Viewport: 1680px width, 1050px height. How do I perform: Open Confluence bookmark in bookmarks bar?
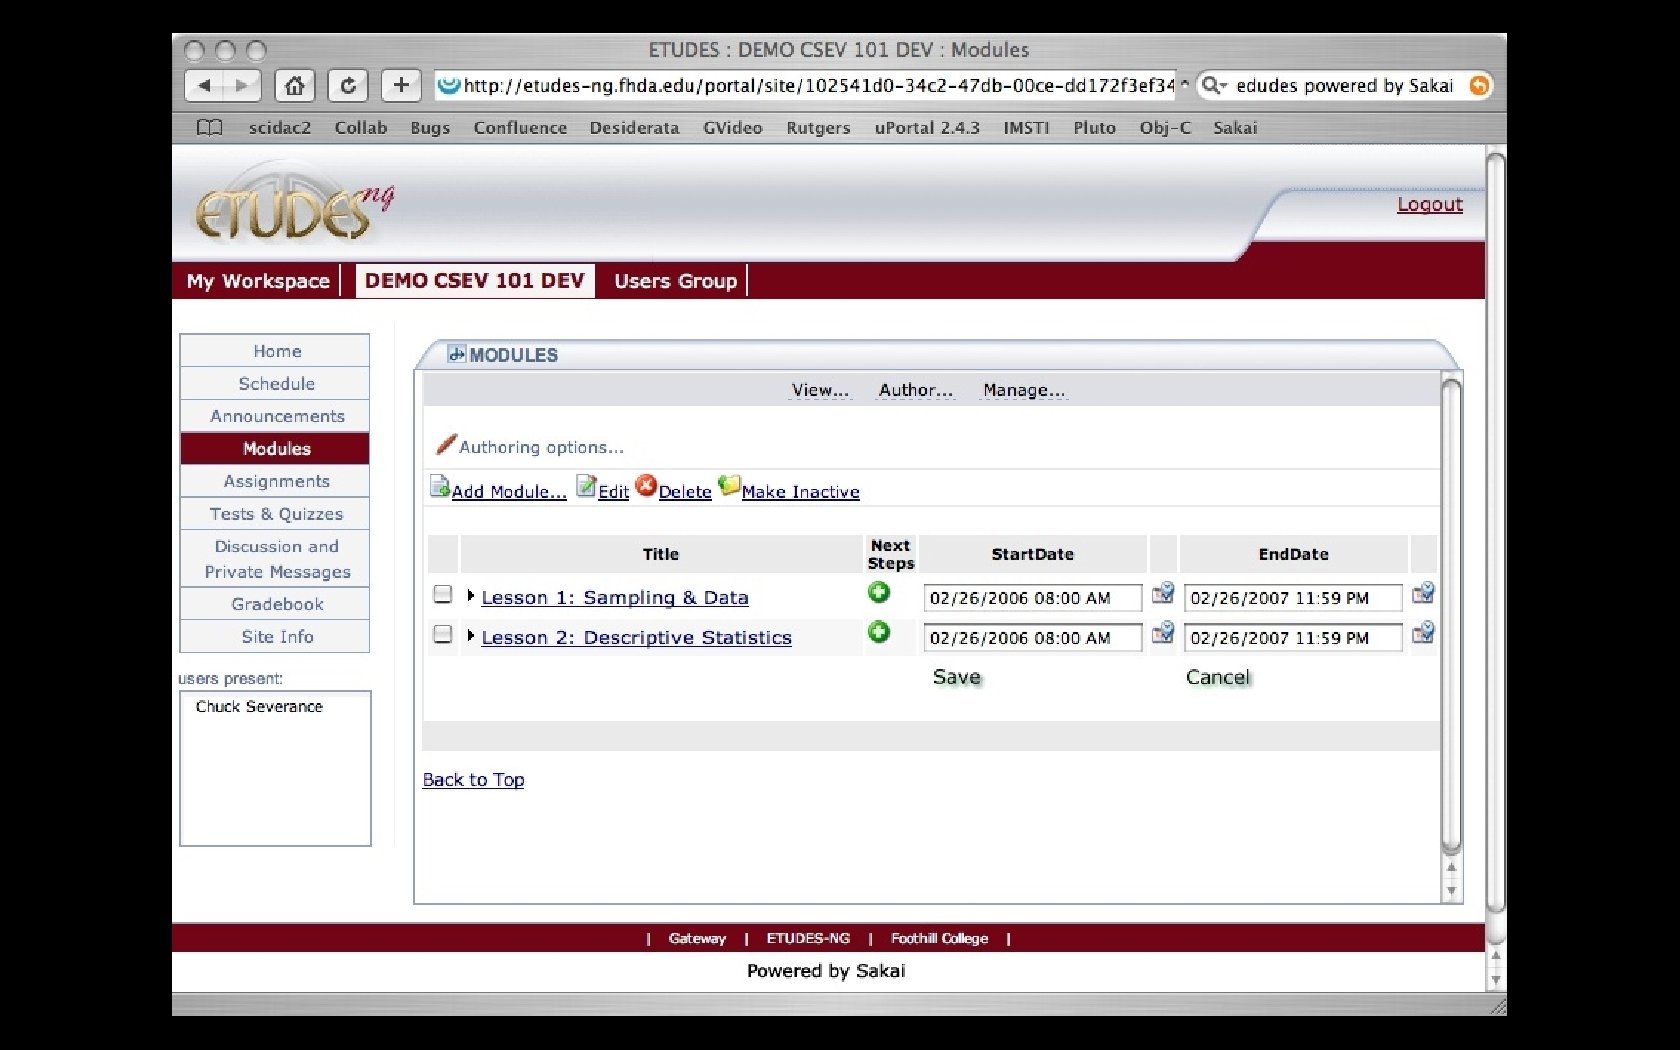pos(520,128)
